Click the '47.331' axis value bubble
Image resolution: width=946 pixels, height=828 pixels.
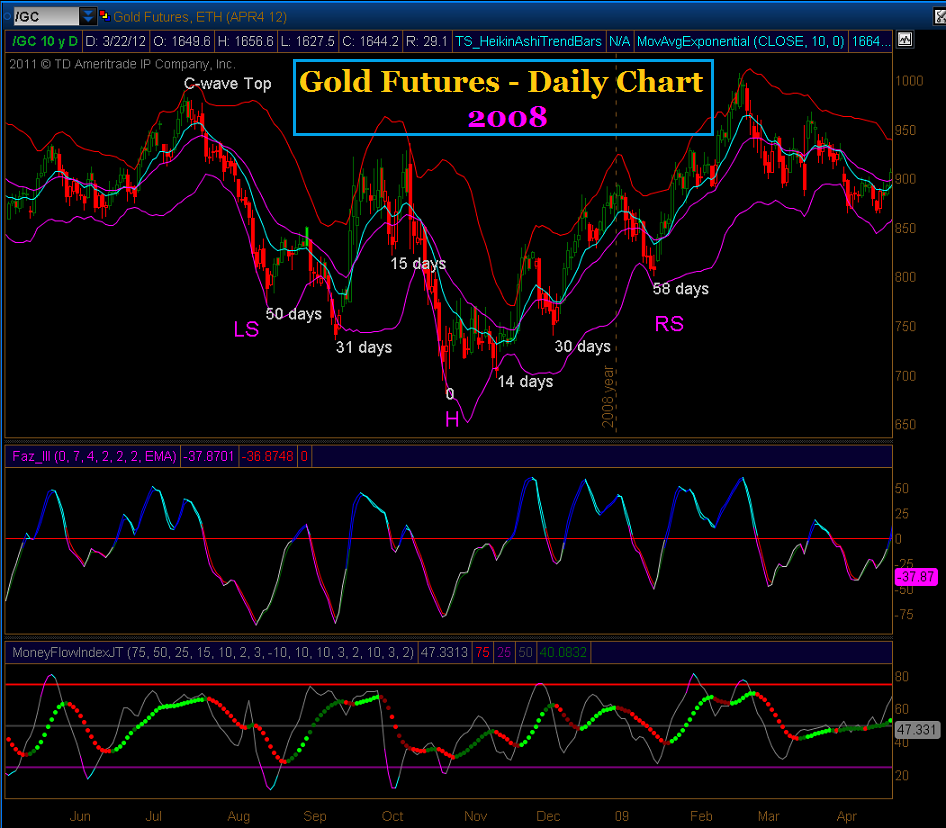pyautogui.click(x=916, y=730)
